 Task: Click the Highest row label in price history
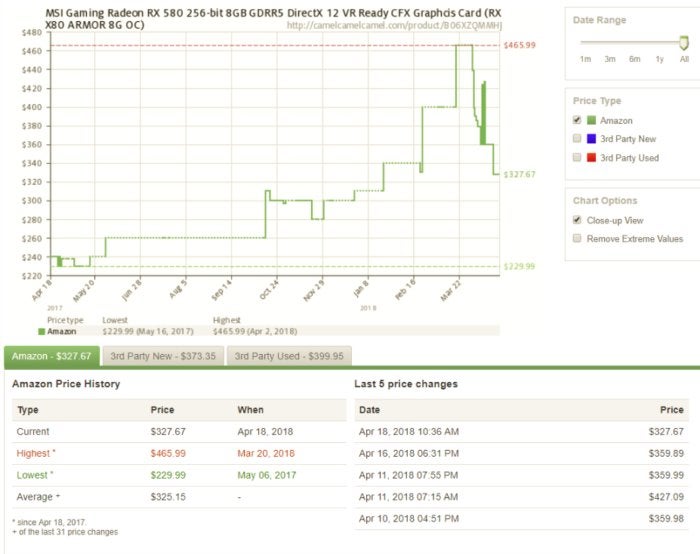(36, 454)
